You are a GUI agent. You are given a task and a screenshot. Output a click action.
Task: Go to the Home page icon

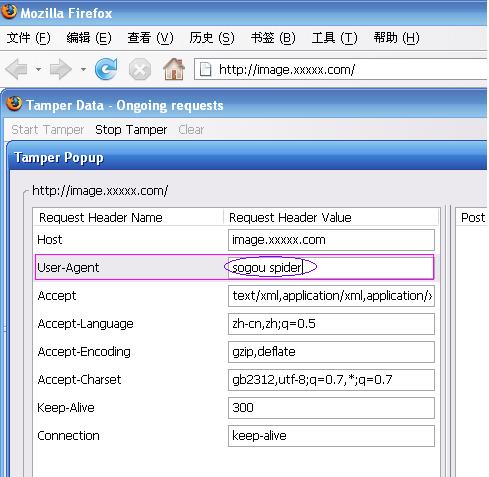coord(174,69)
